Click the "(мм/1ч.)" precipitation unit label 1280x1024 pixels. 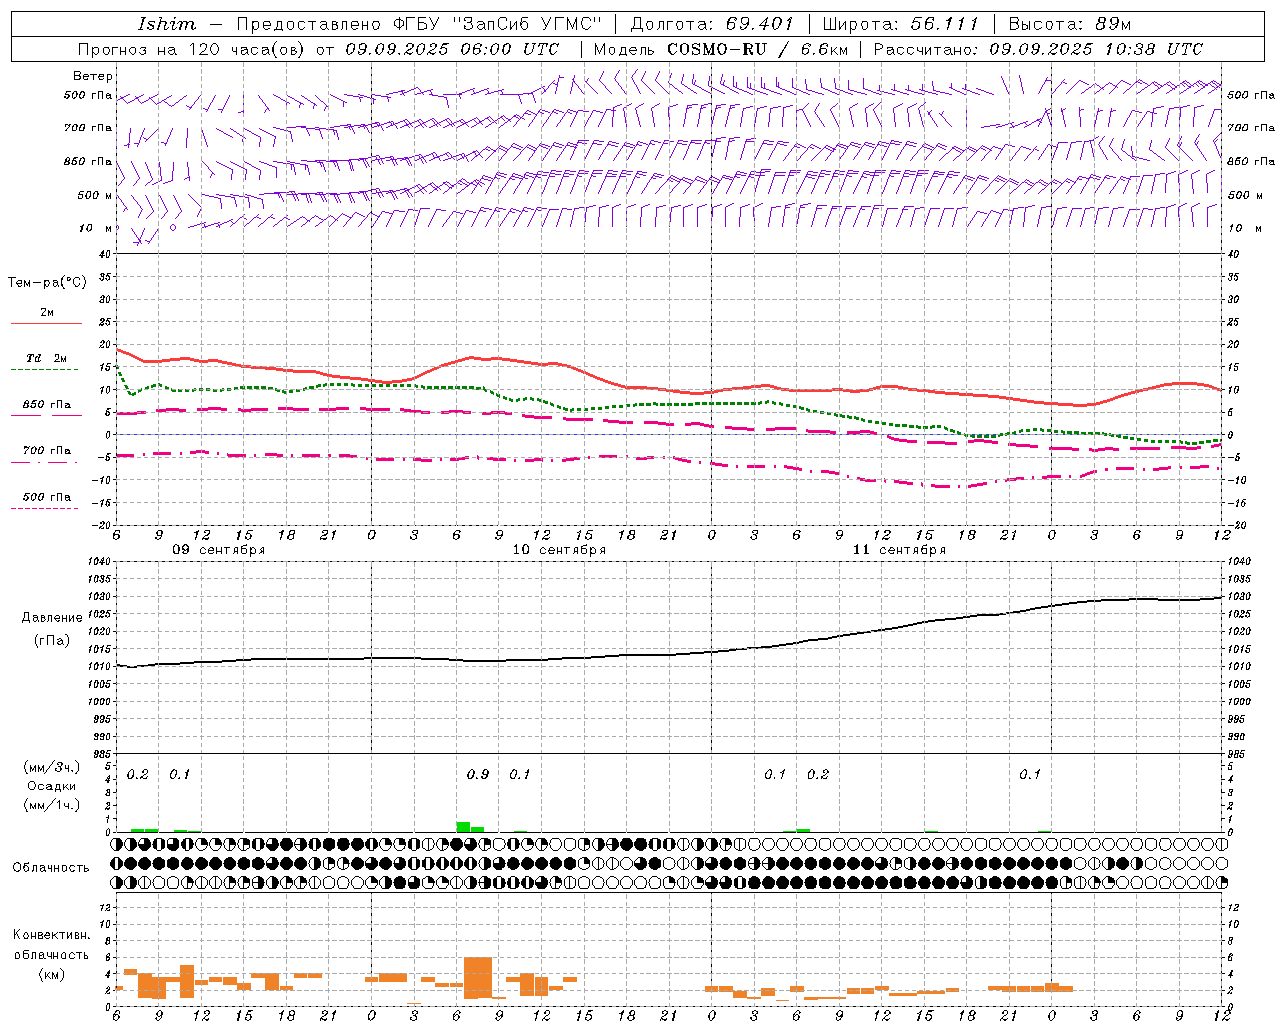[x=52, y=805]
